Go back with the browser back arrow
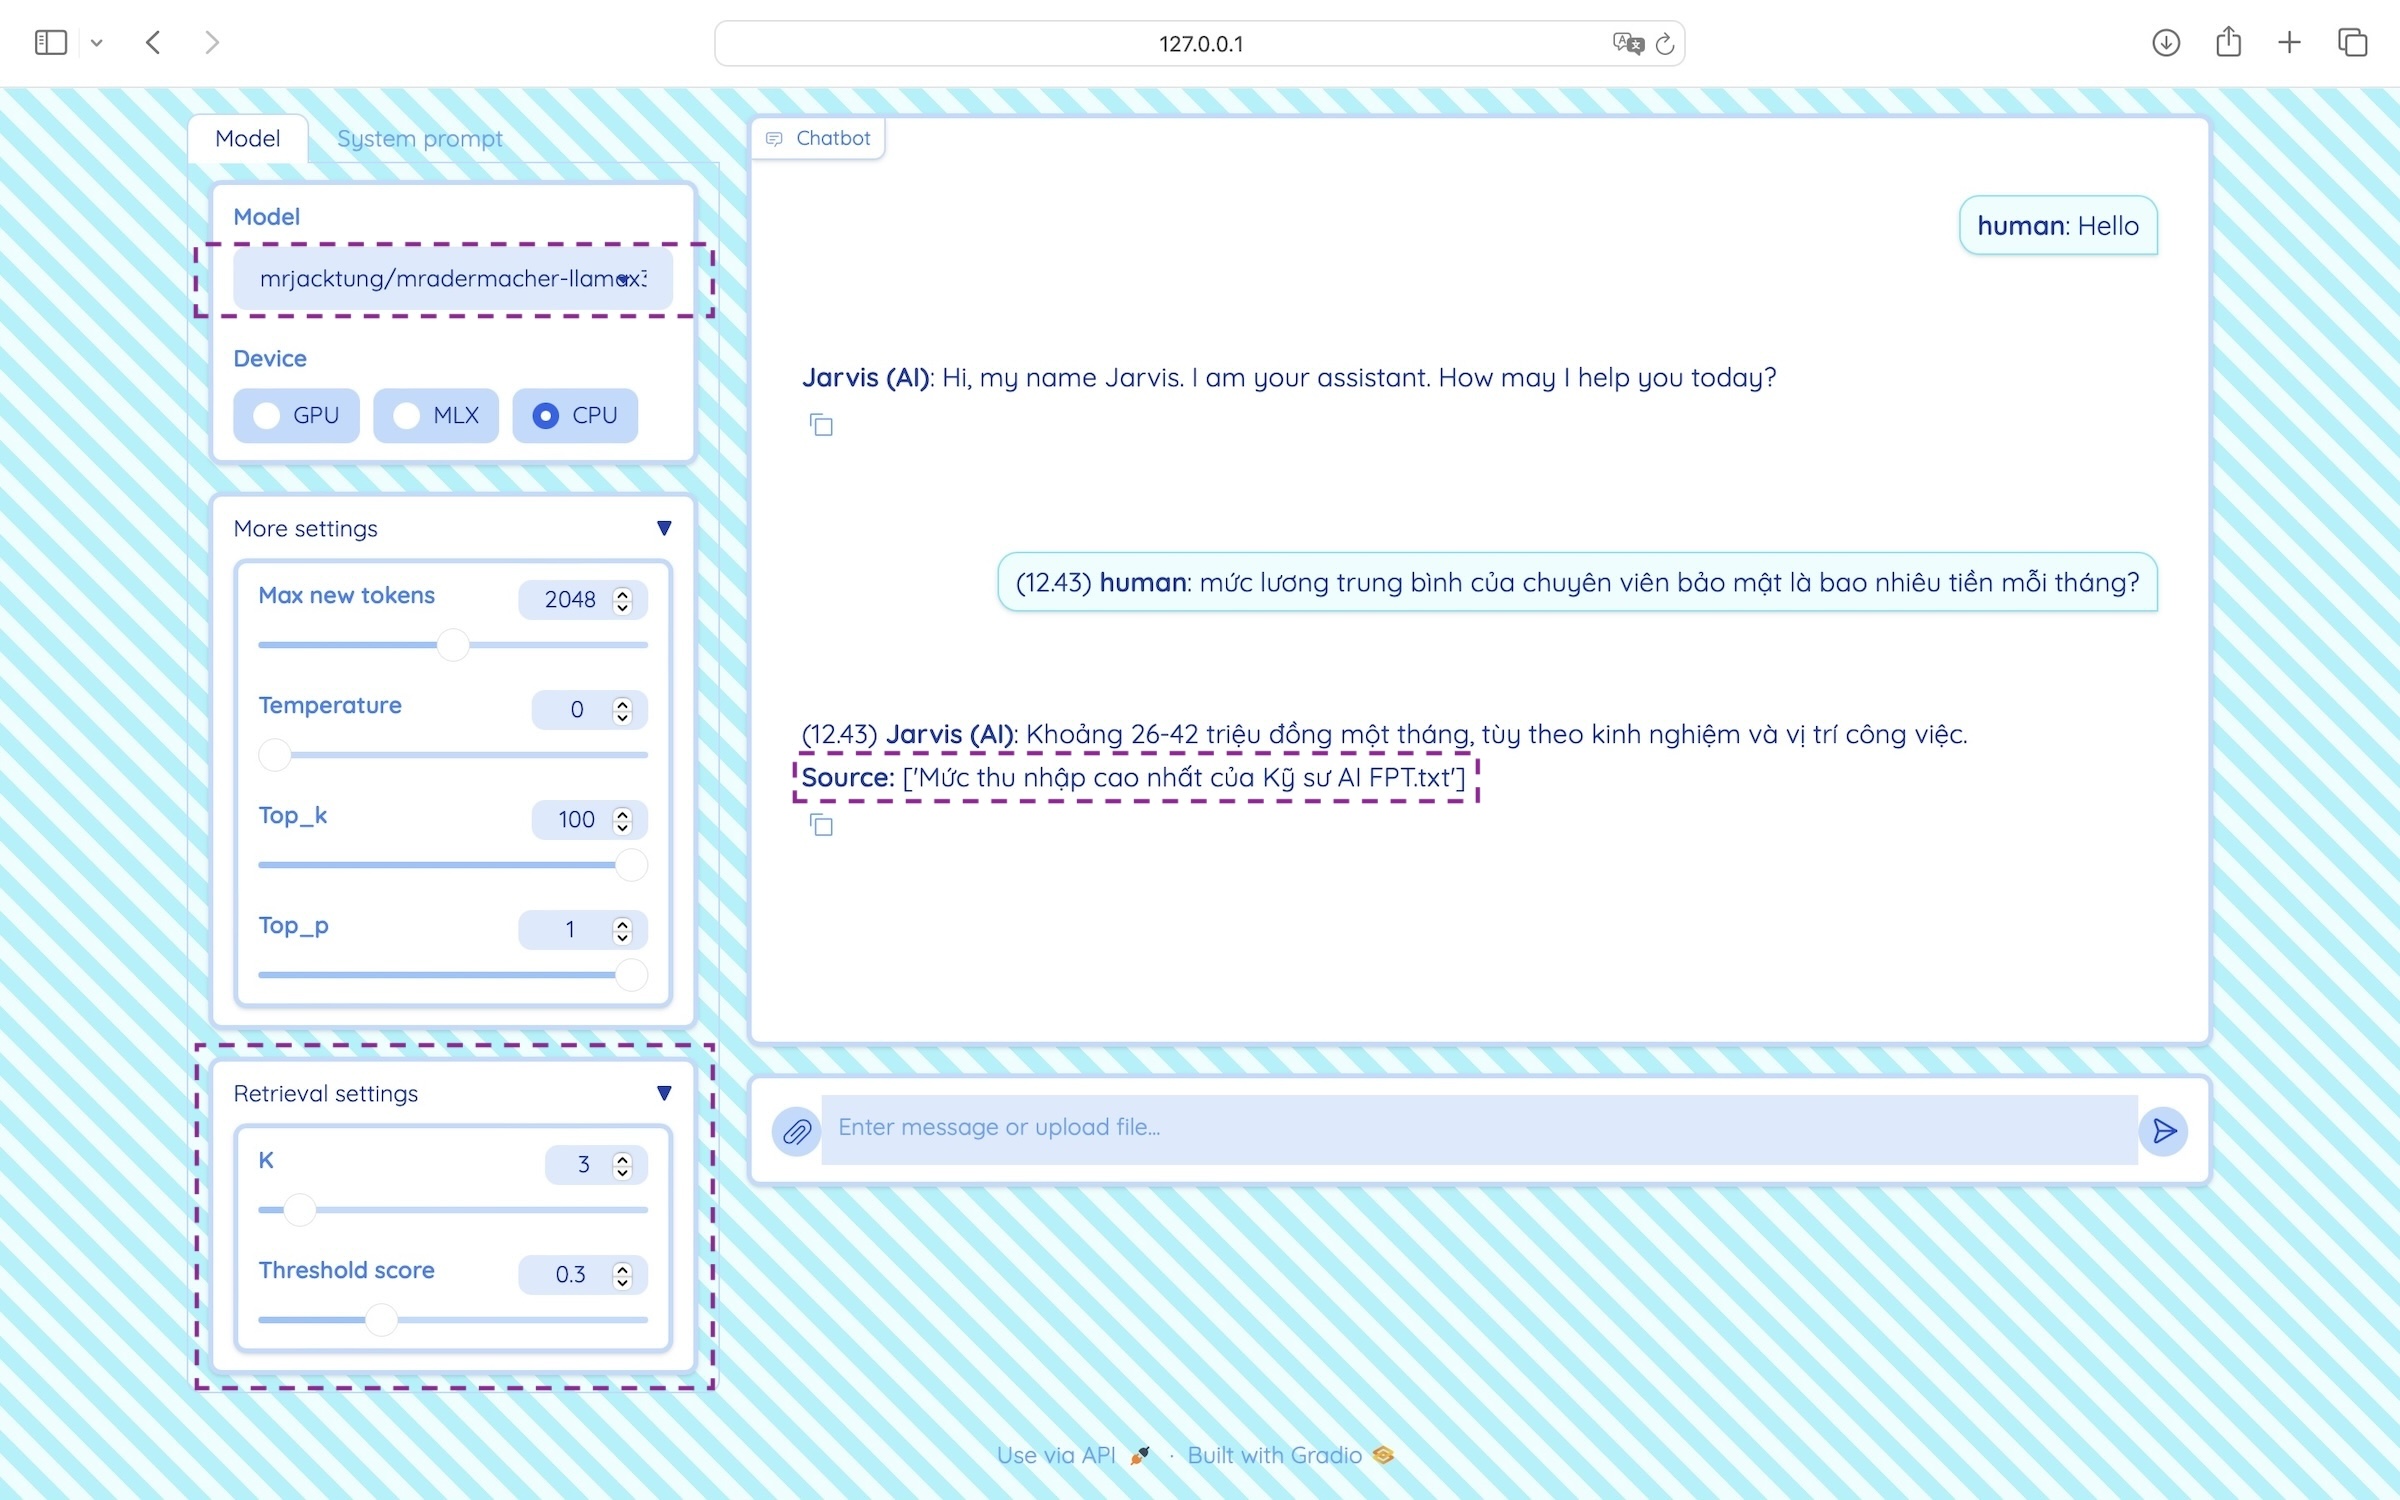The height and width of the screenshot is (1500, 2400). [x=153, y=42]
